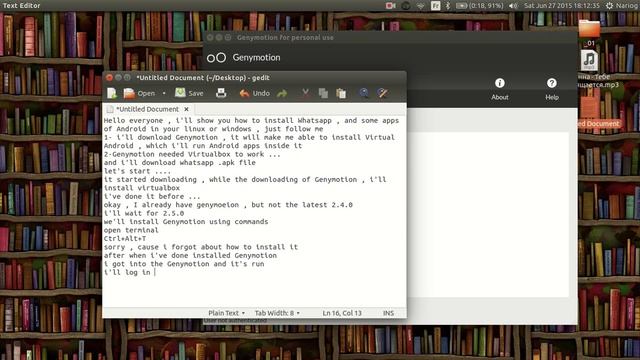Open the Tab Width: 8 dropdown
The height and width of the screenshot is (360, 640).
click(x=277, y=313)
